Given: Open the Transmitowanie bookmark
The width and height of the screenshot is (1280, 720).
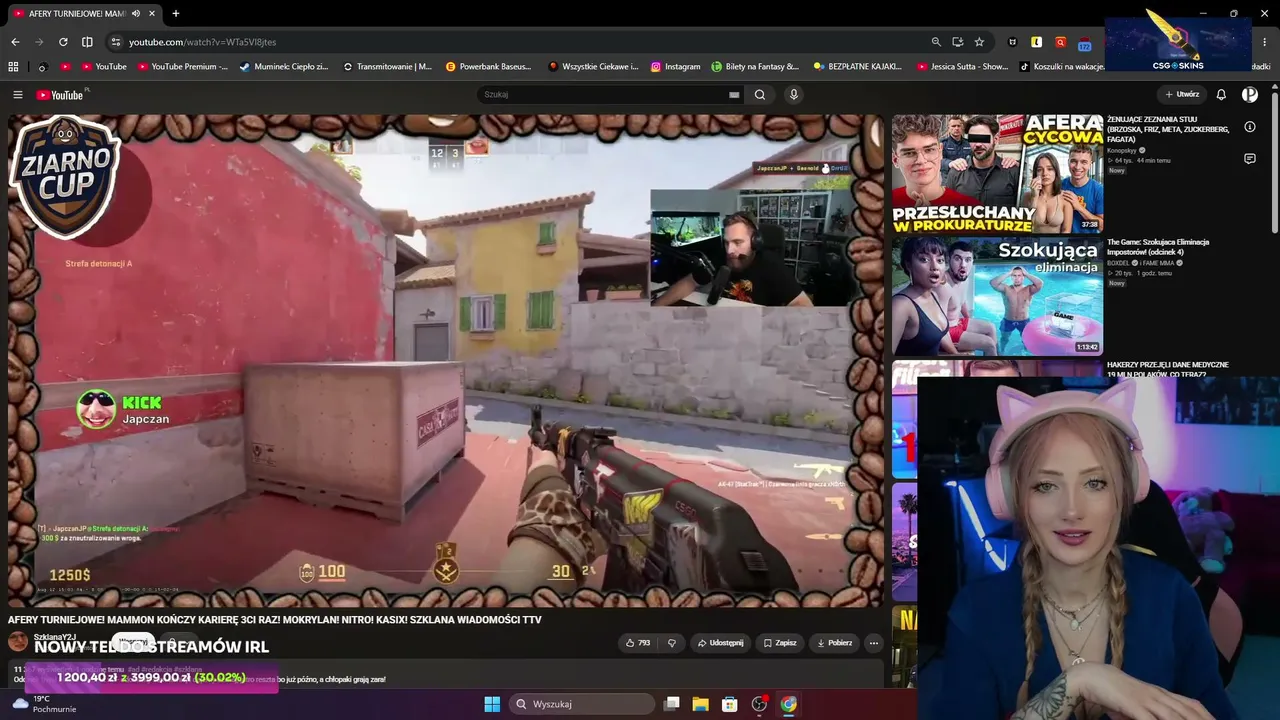Looking at the screenshot, I should coord(387,67).
